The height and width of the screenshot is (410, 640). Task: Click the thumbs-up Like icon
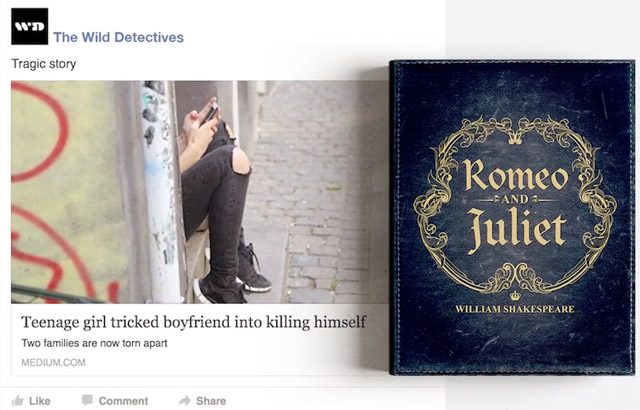tap(18, 401)
